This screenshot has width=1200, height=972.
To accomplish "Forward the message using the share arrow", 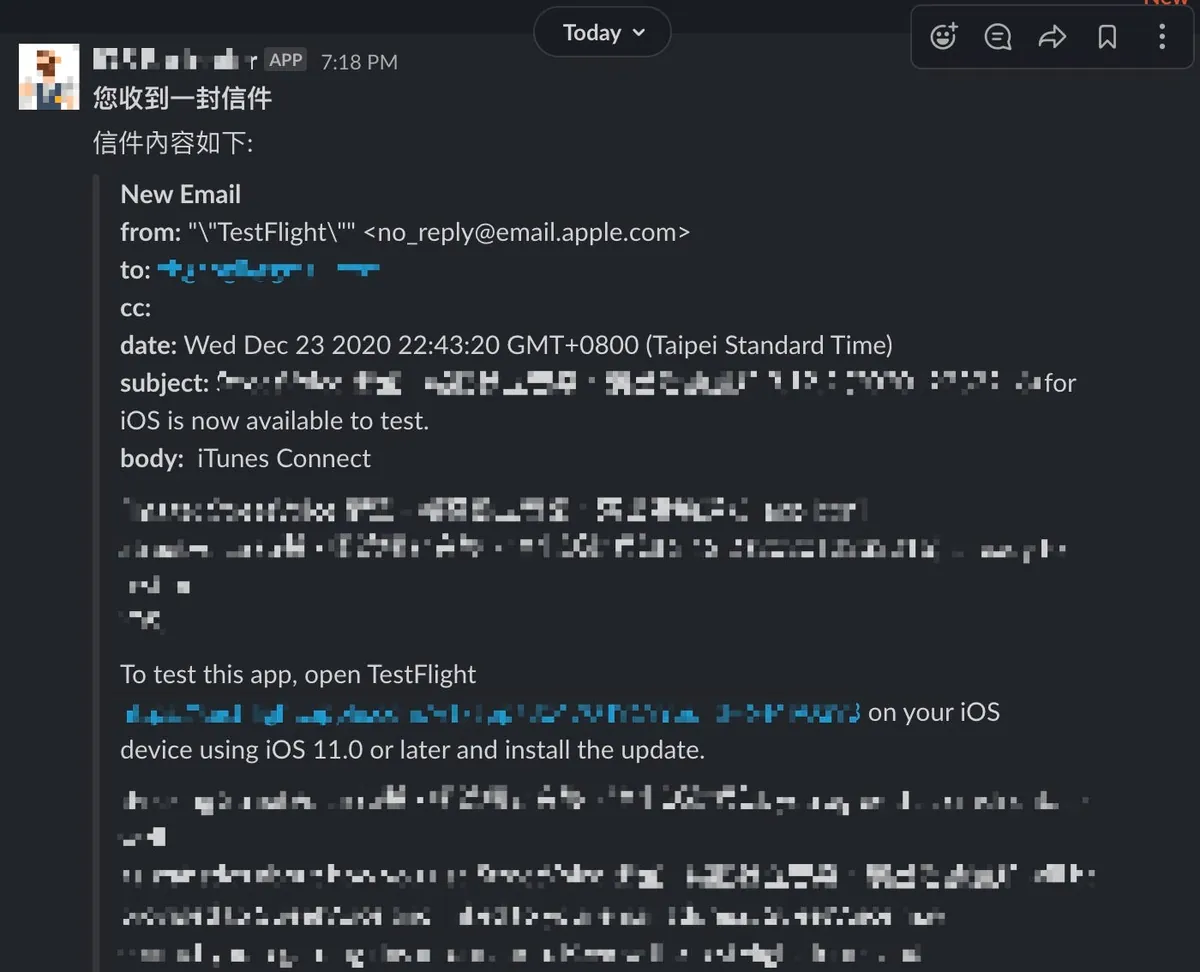I will [1052, 37].
